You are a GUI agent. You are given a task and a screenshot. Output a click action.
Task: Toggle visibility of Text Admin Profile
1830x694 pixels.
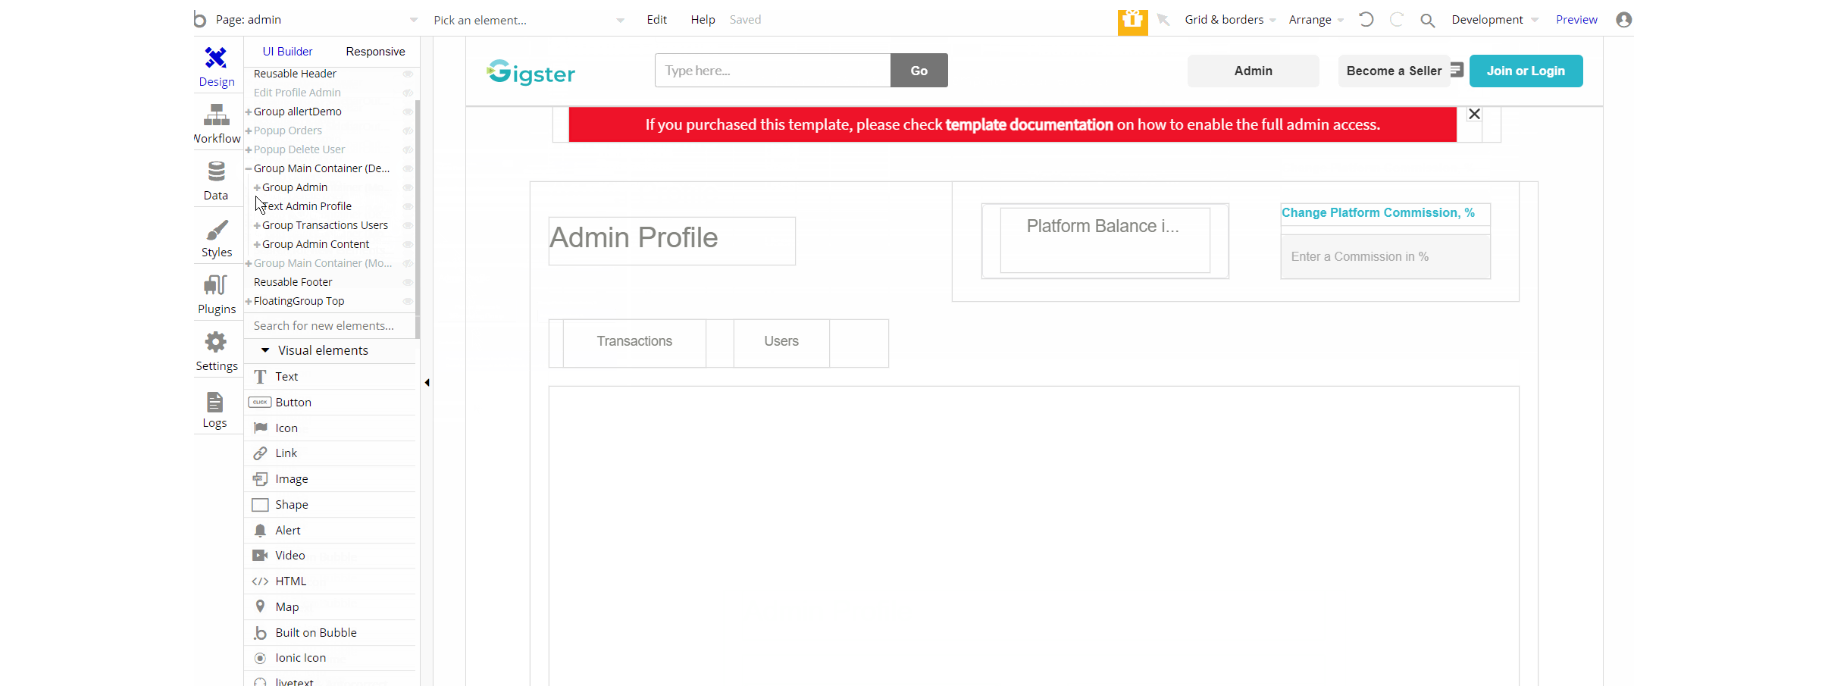407,207
